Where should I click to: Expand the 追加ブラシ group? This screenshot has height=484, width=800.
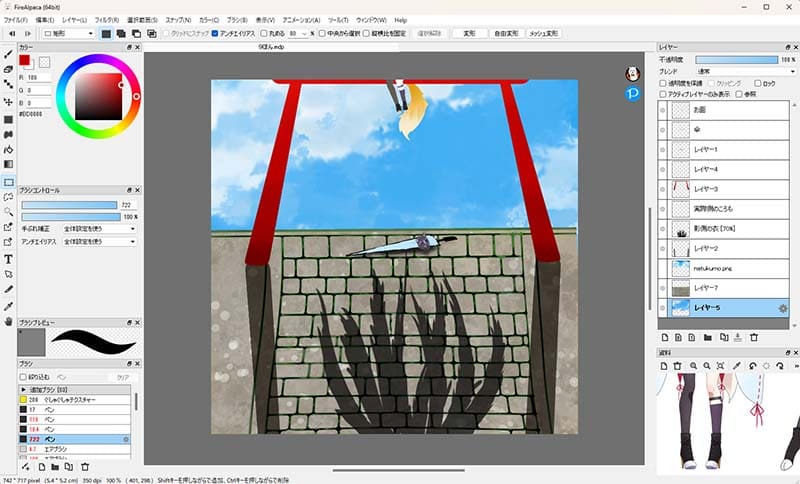point(23,390)
